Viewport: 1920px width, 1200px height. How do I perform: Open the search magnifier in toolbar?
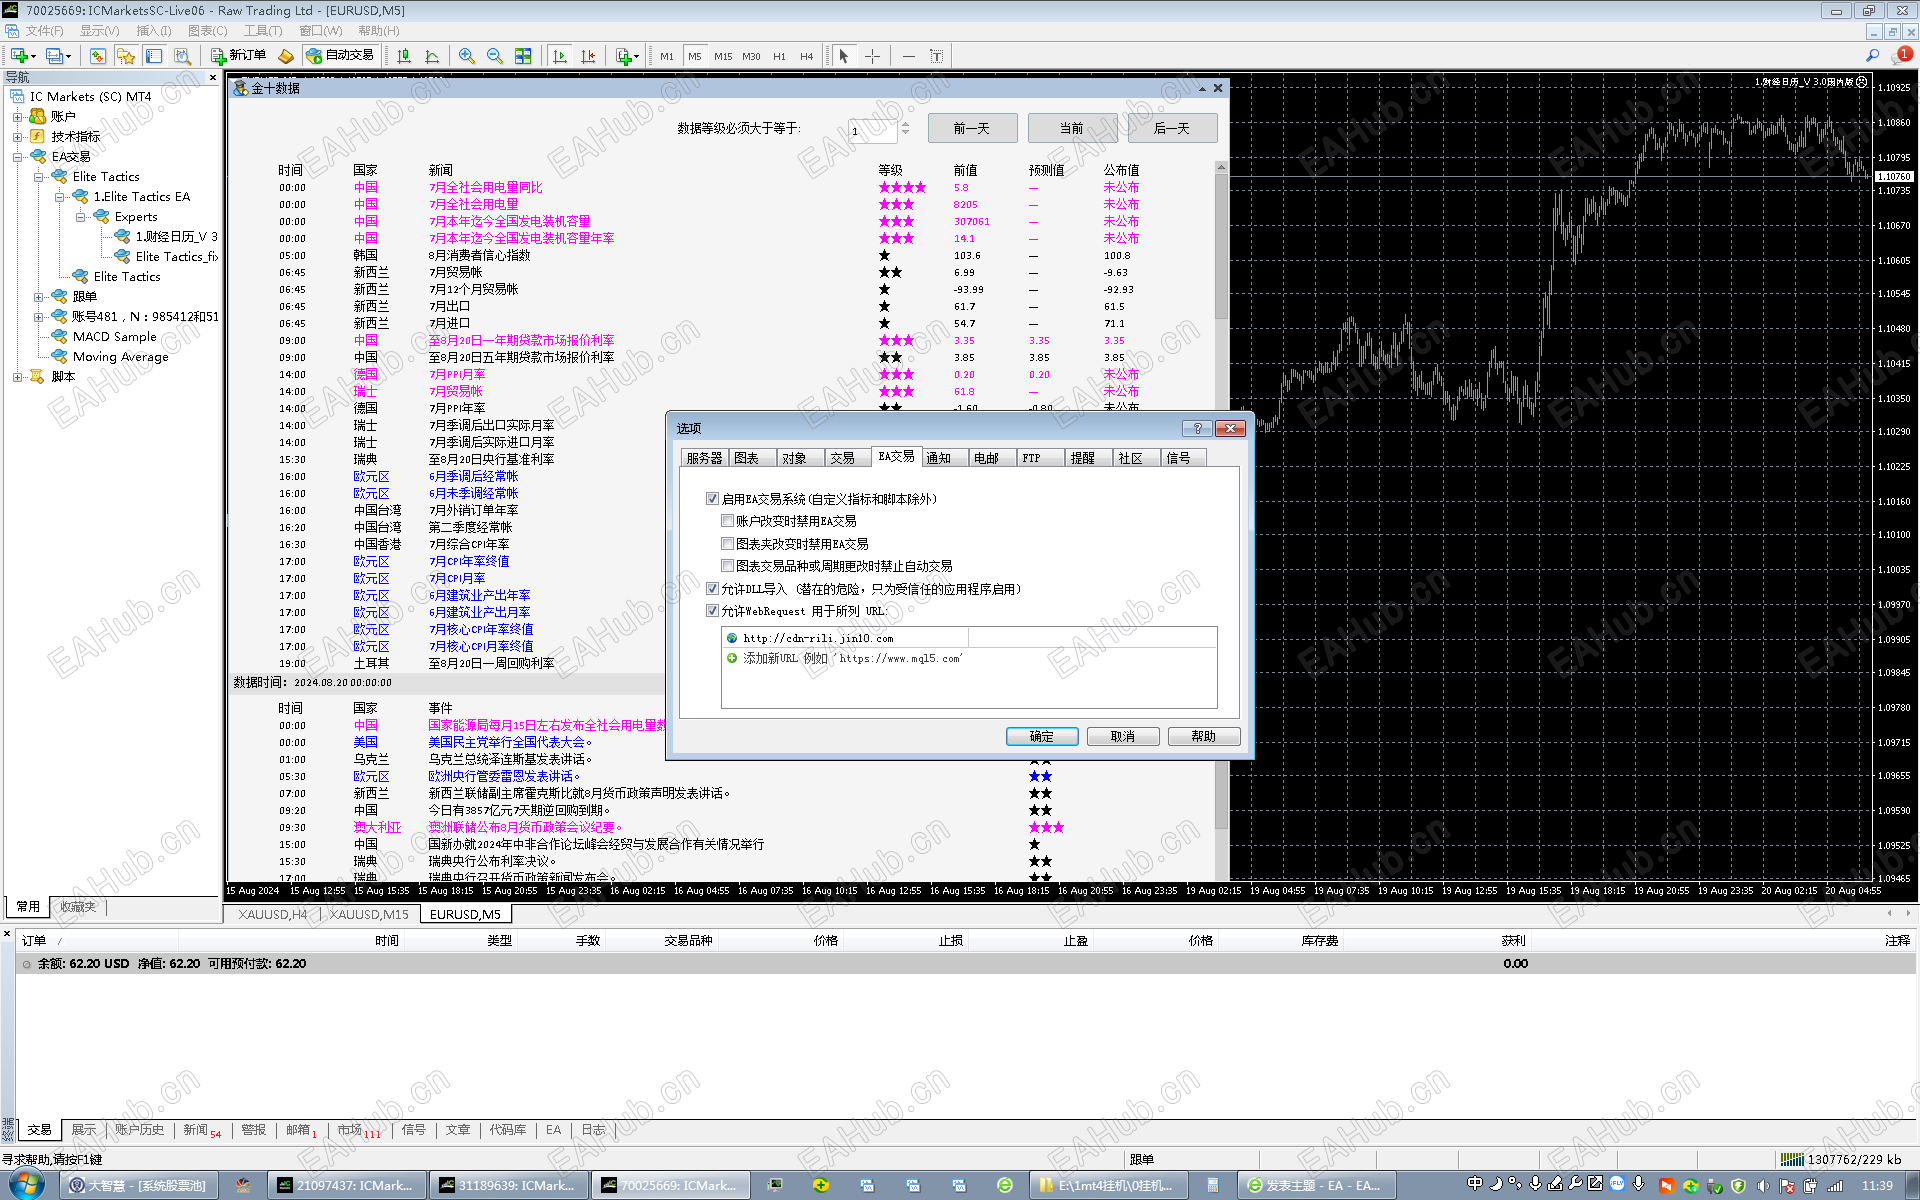pyautogui.click(x=1872, y=56)
